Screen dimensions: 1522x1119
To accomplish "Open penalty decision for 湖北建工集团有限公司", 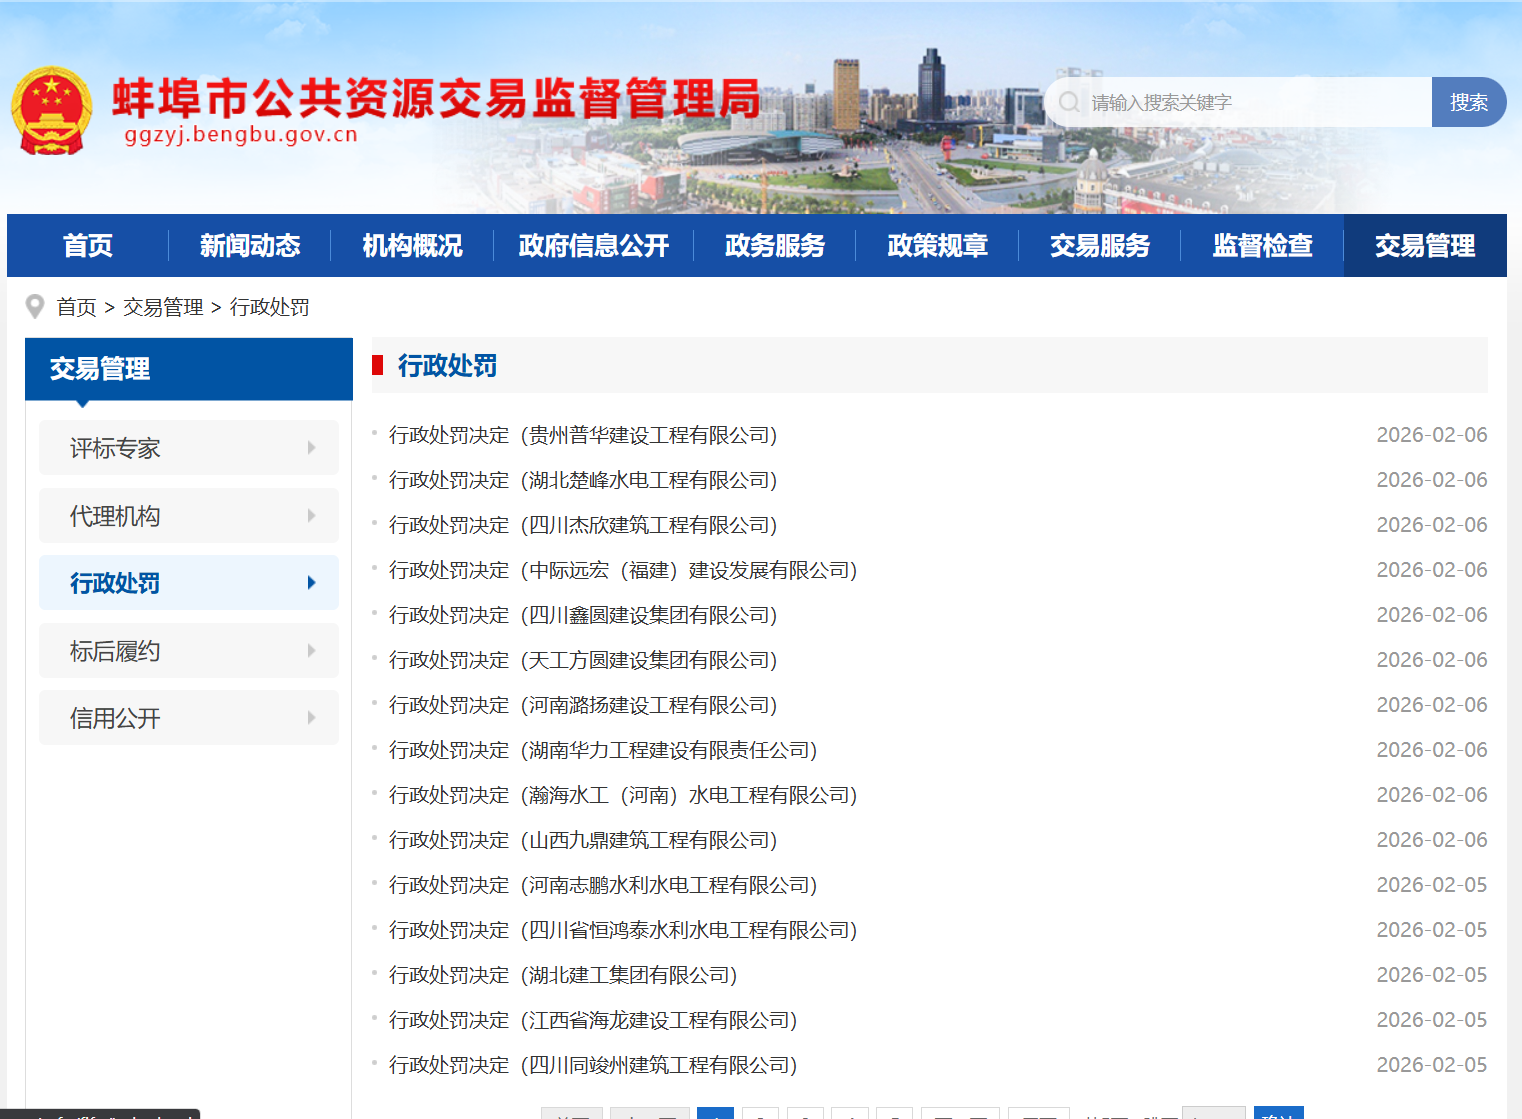I will coord(563,975).
